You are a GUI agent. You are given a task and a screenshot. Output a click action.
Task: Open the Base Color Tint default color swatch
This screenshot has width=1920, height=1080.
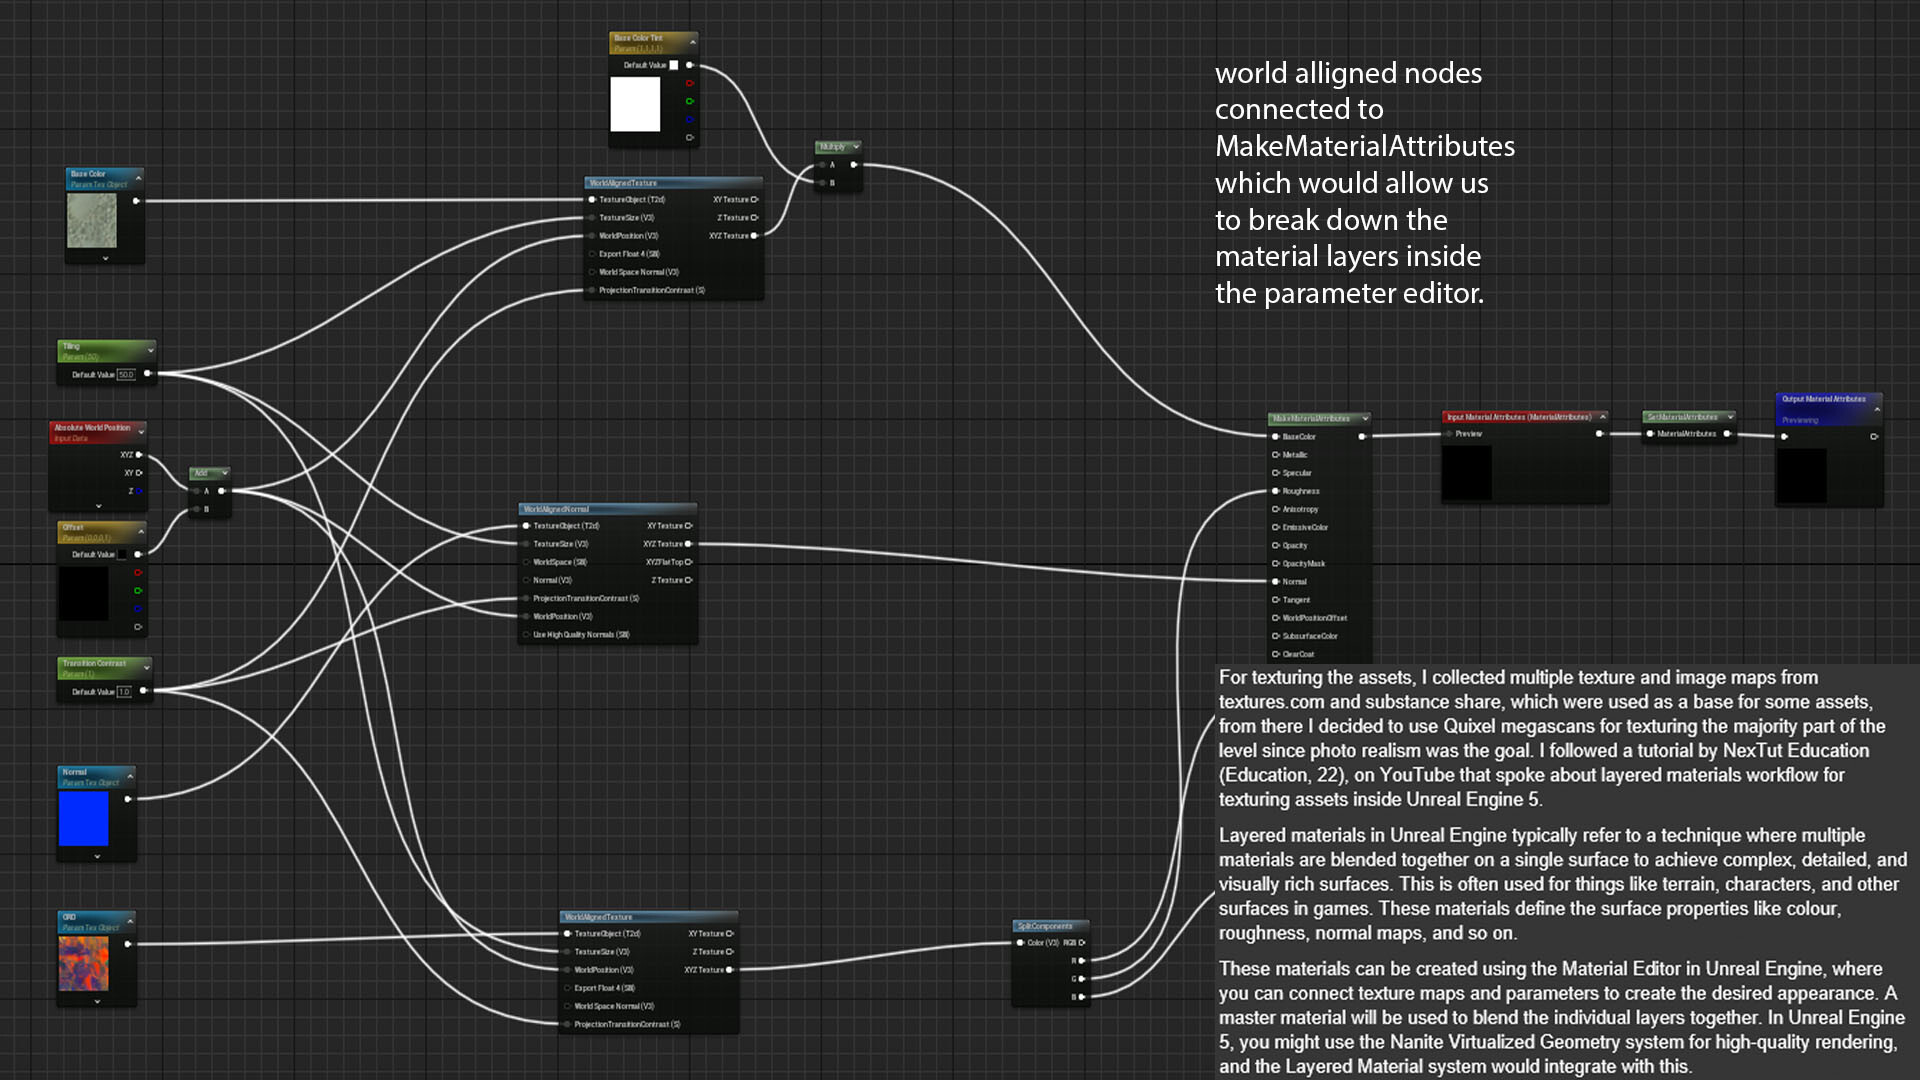click(674, 65)
